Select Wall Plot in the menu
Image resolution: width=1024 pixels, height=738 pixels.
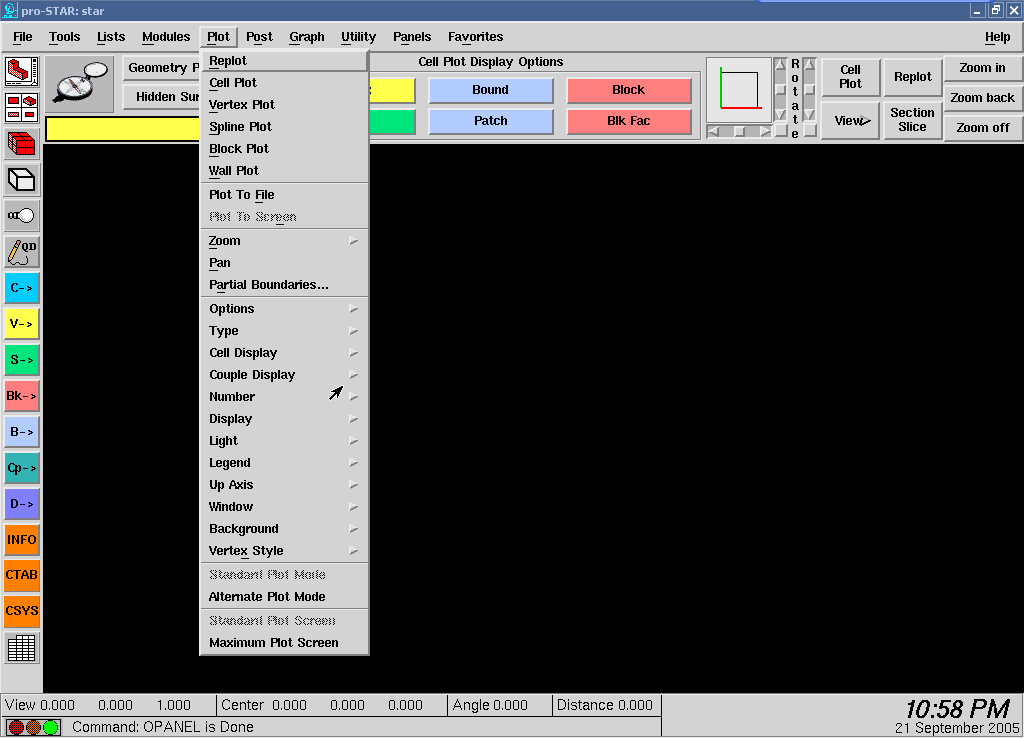point(285,171)
